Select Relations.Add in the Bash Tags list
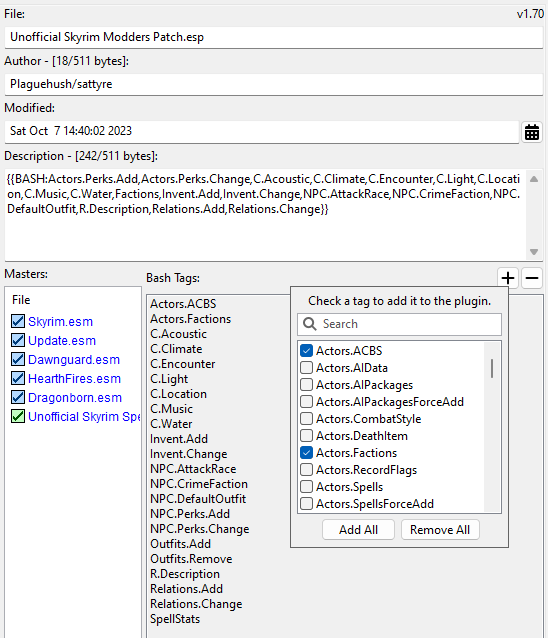 [x=186, y=589]
